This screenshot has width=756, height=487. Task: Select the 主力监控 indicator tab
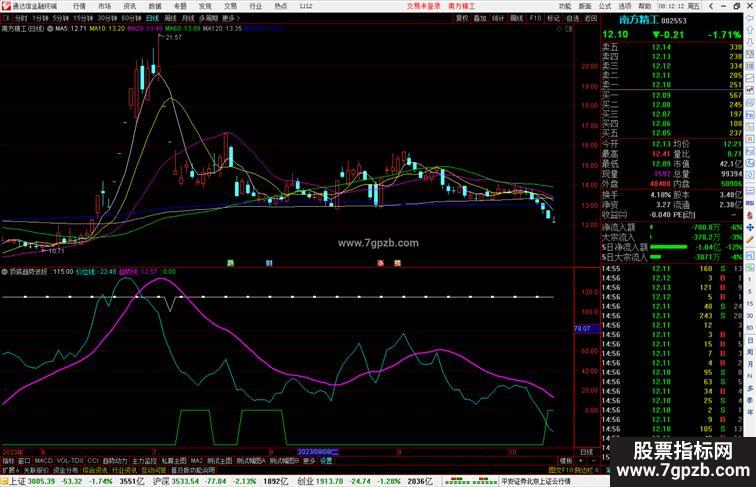pos(144,461)
